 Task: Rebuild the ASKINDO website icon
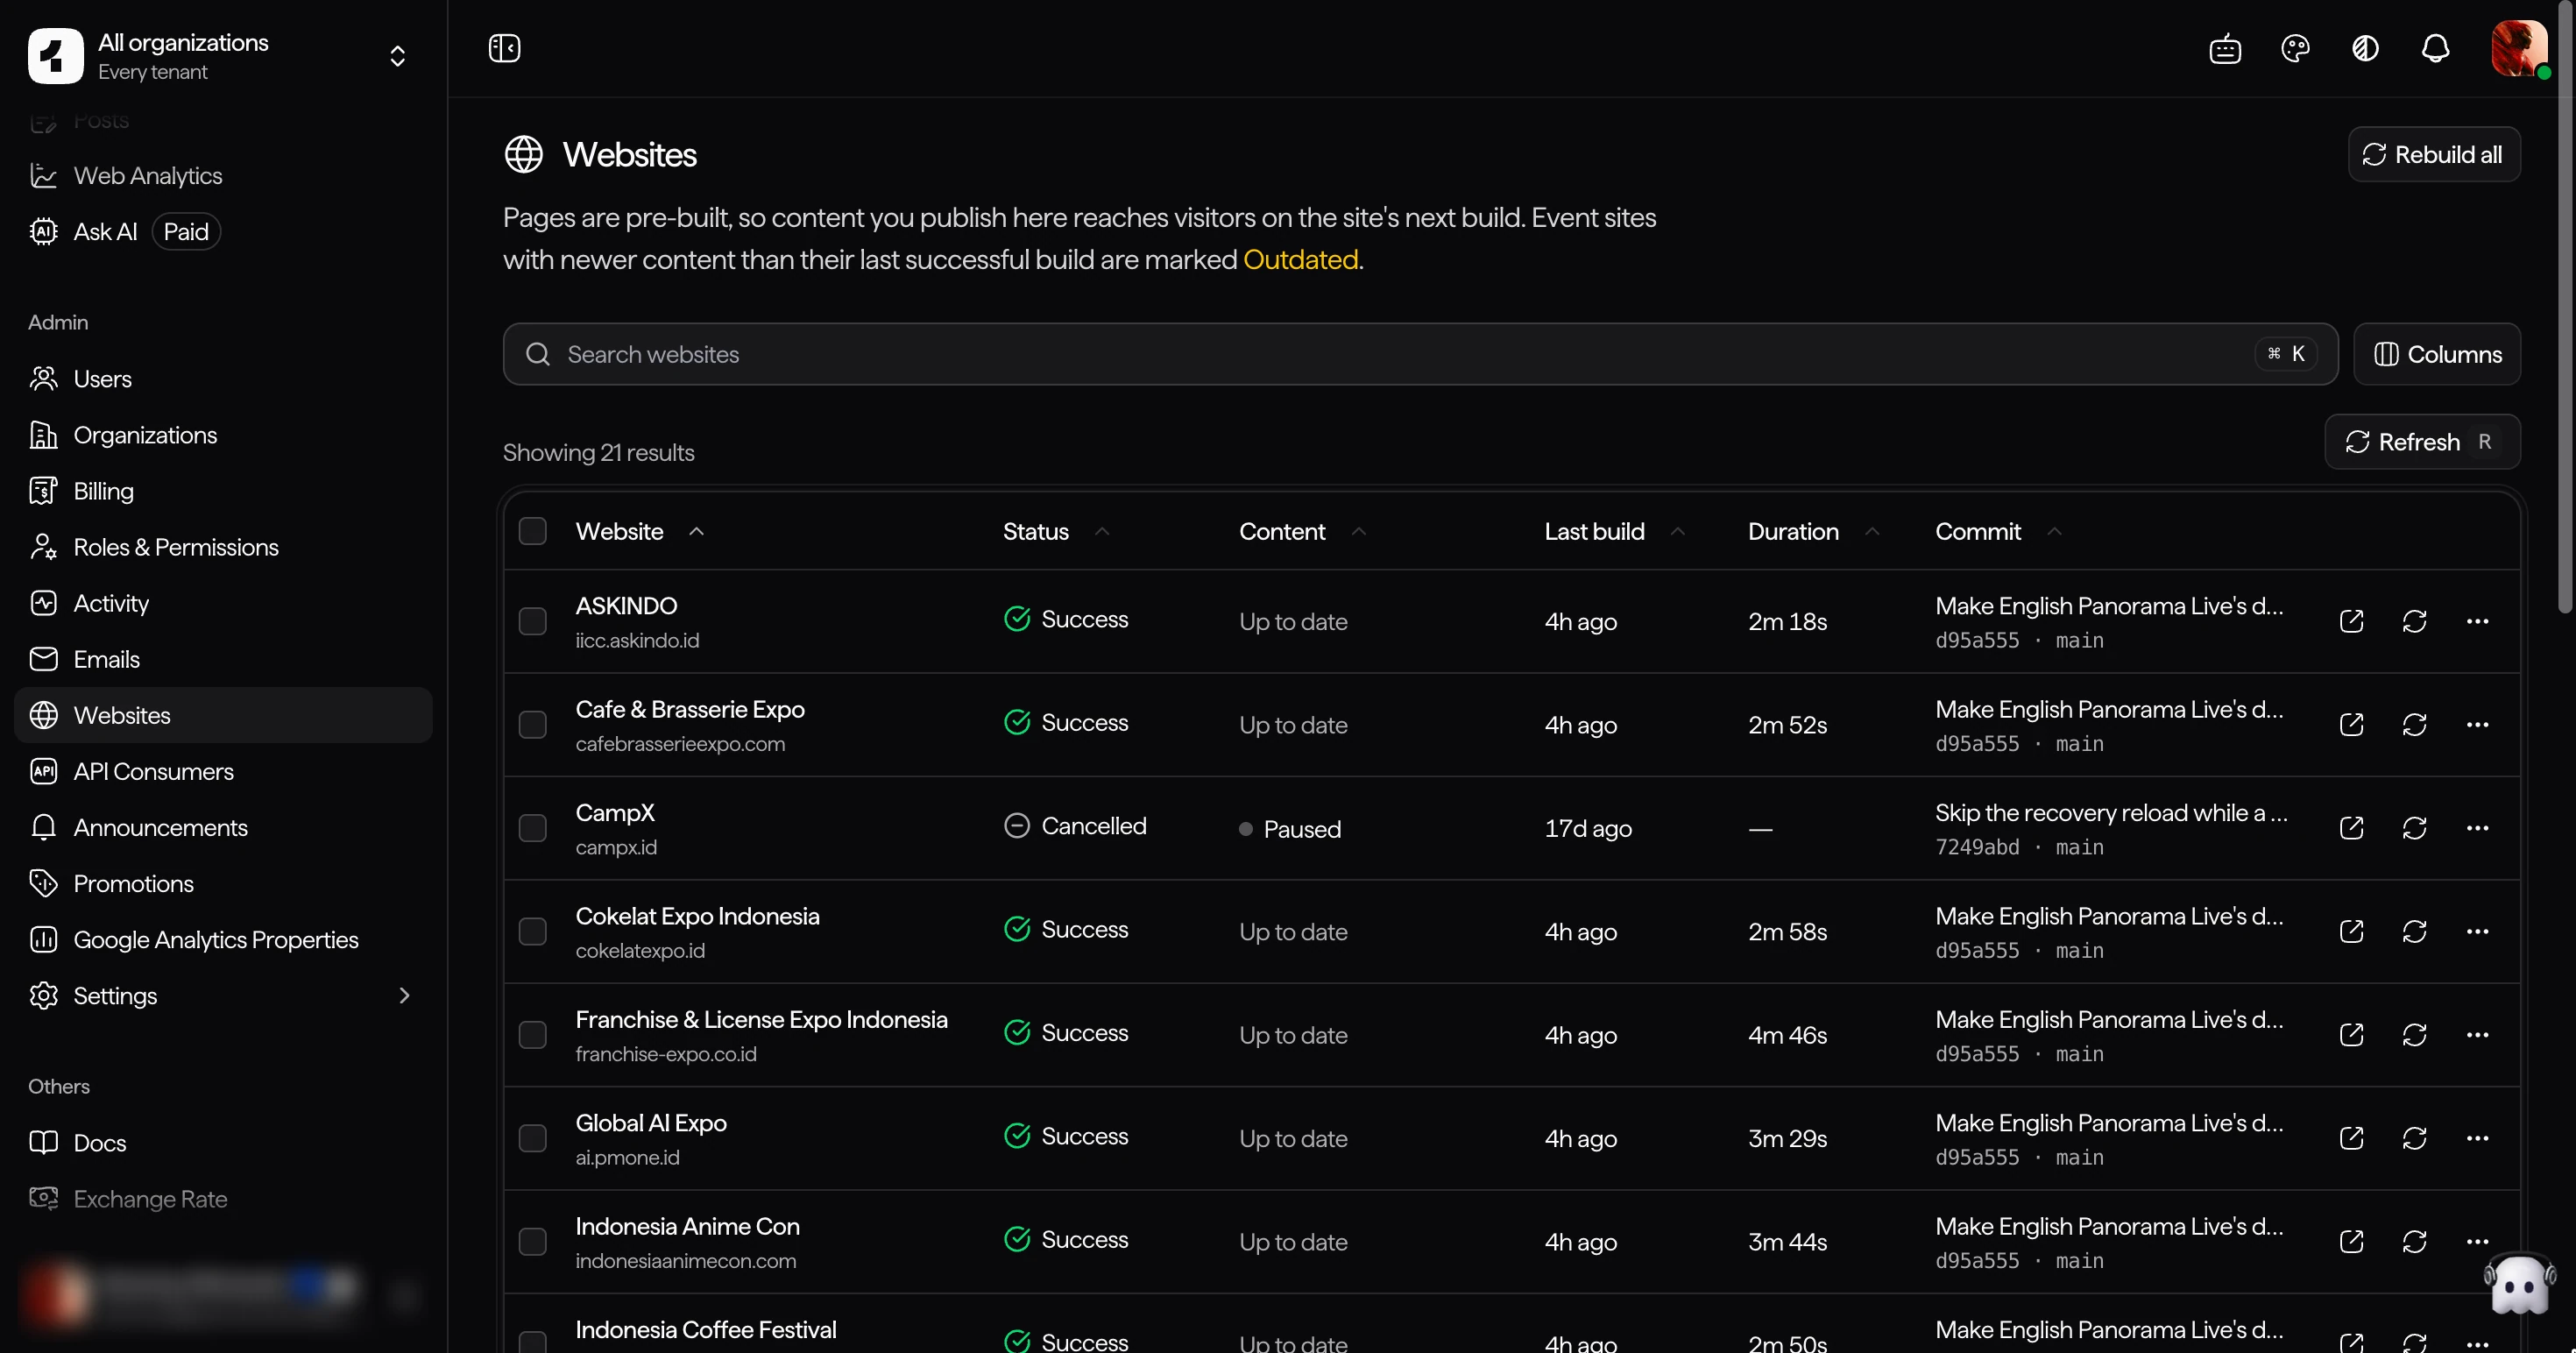pyautogui.click(x=2414, y=621)
